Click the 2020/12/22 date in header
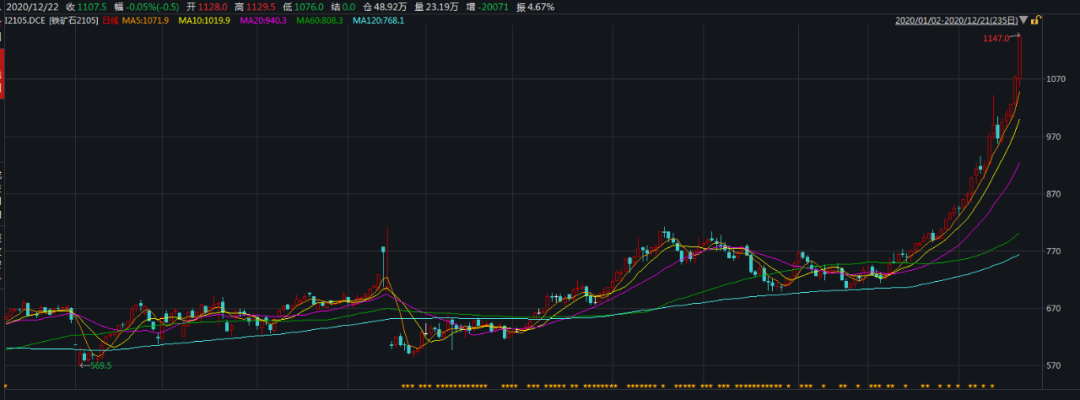1080x400 pixels. pyautogui.click(x=29, y=6)
